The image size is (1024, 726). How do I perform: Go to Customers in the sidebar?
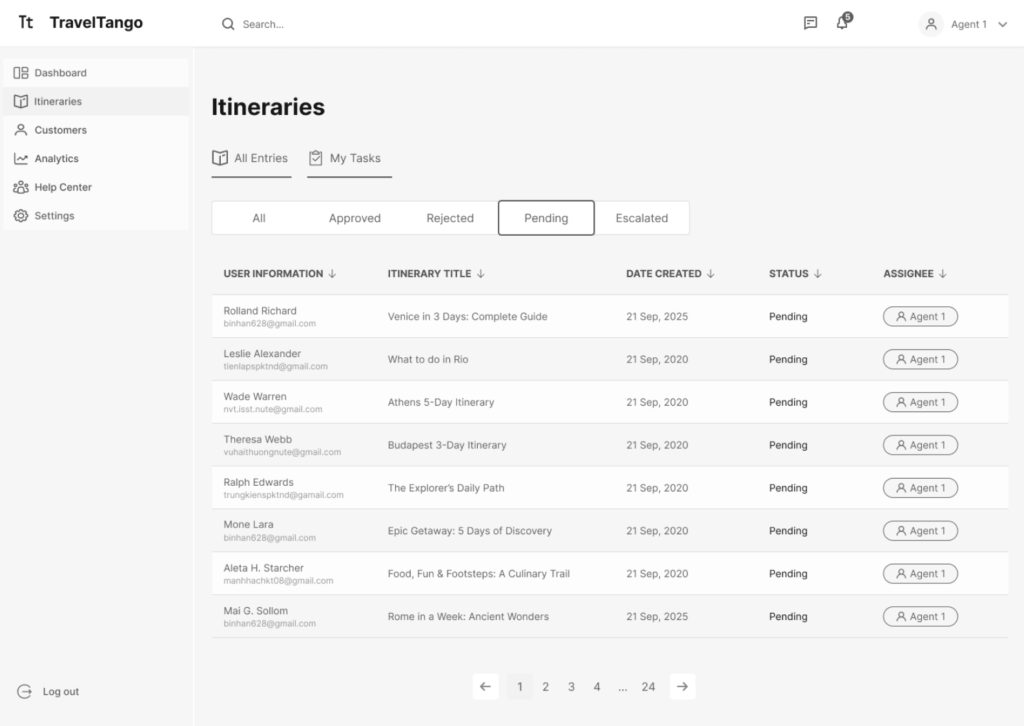pyautogui.click(x=60, y=130)
